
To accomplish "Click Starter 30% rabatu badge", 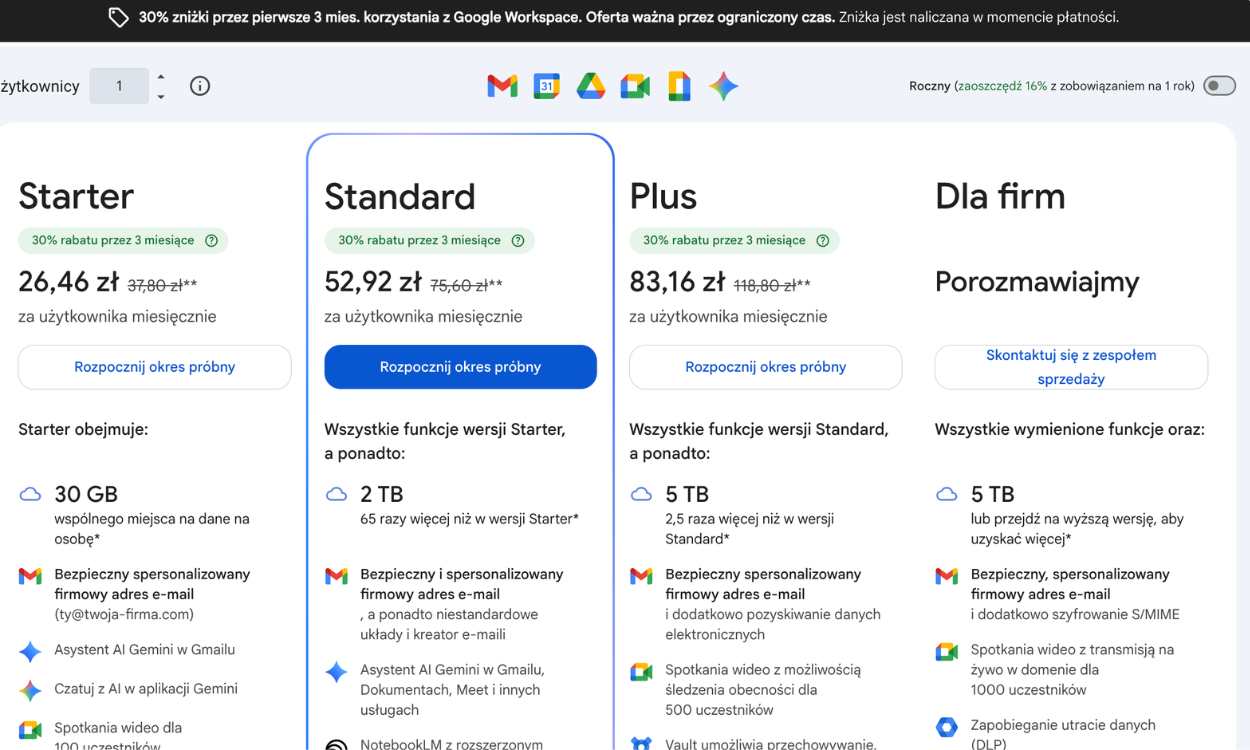I will click(x=123, y=240).
